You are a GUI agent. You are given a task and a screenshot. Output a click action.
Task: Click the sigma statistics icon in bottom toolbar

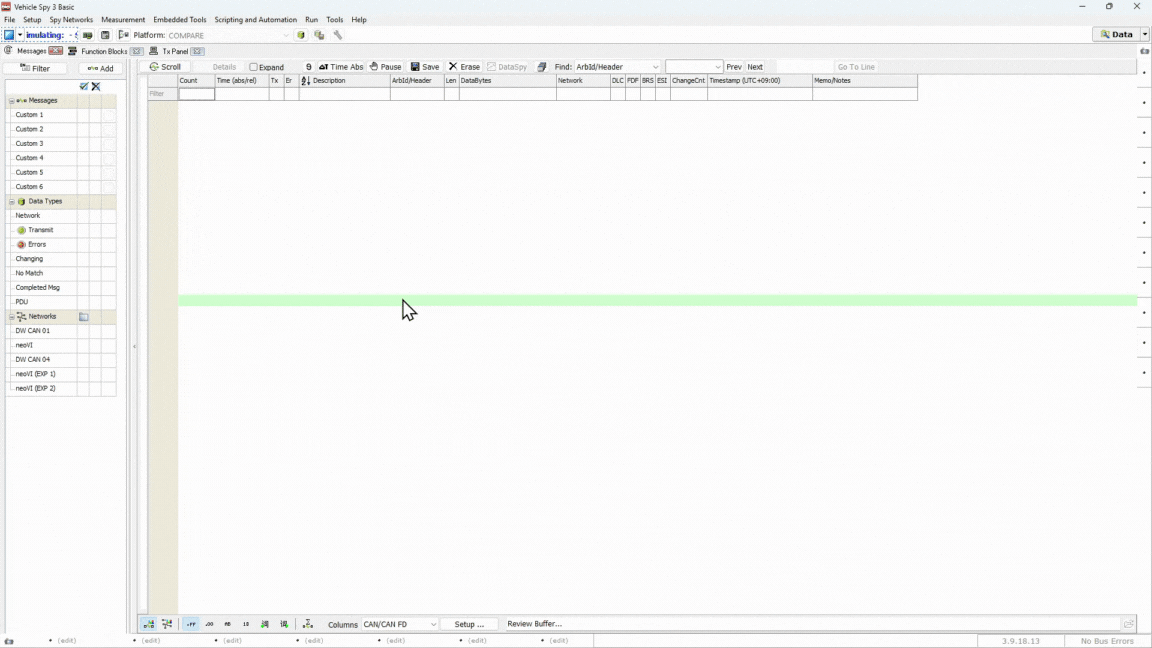[308, 624]
